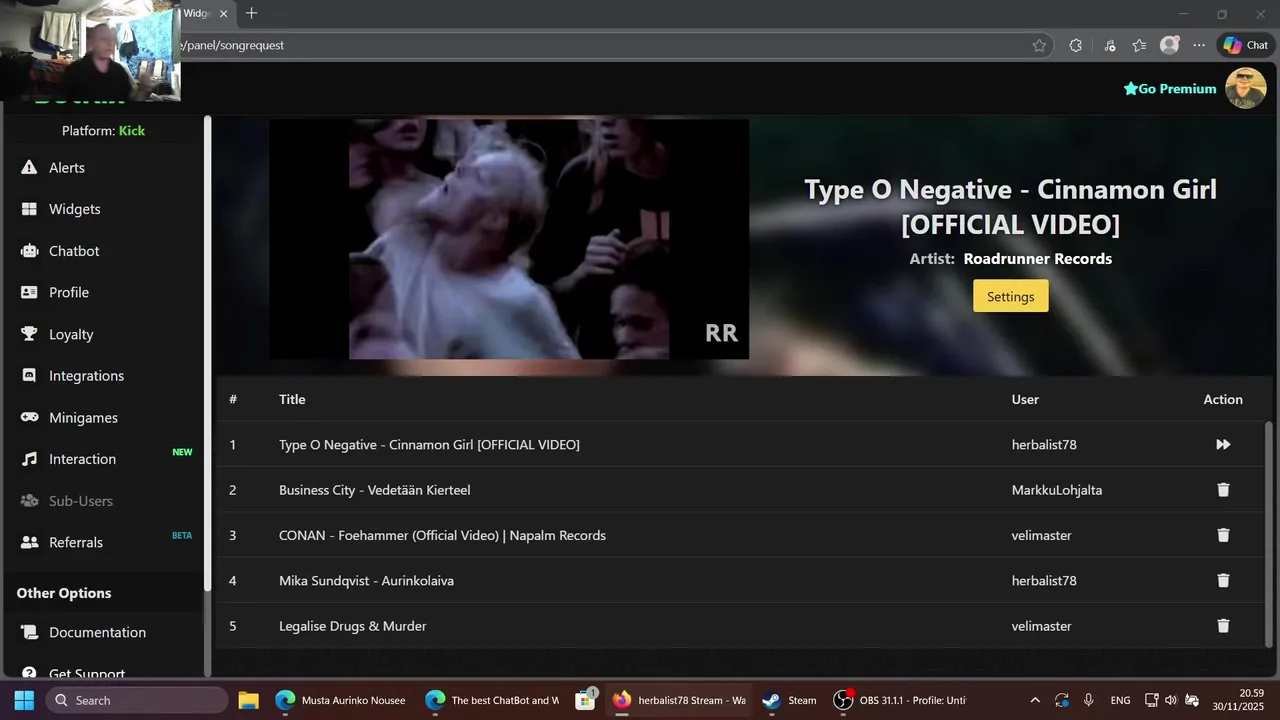Open Widgets from the sidebar

[x=74, y=209]
